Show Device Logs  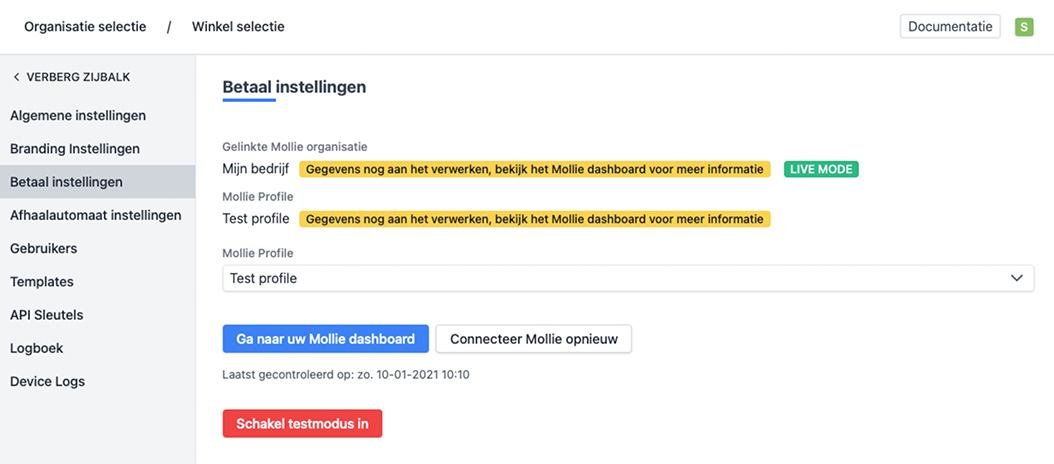[47, 381]
